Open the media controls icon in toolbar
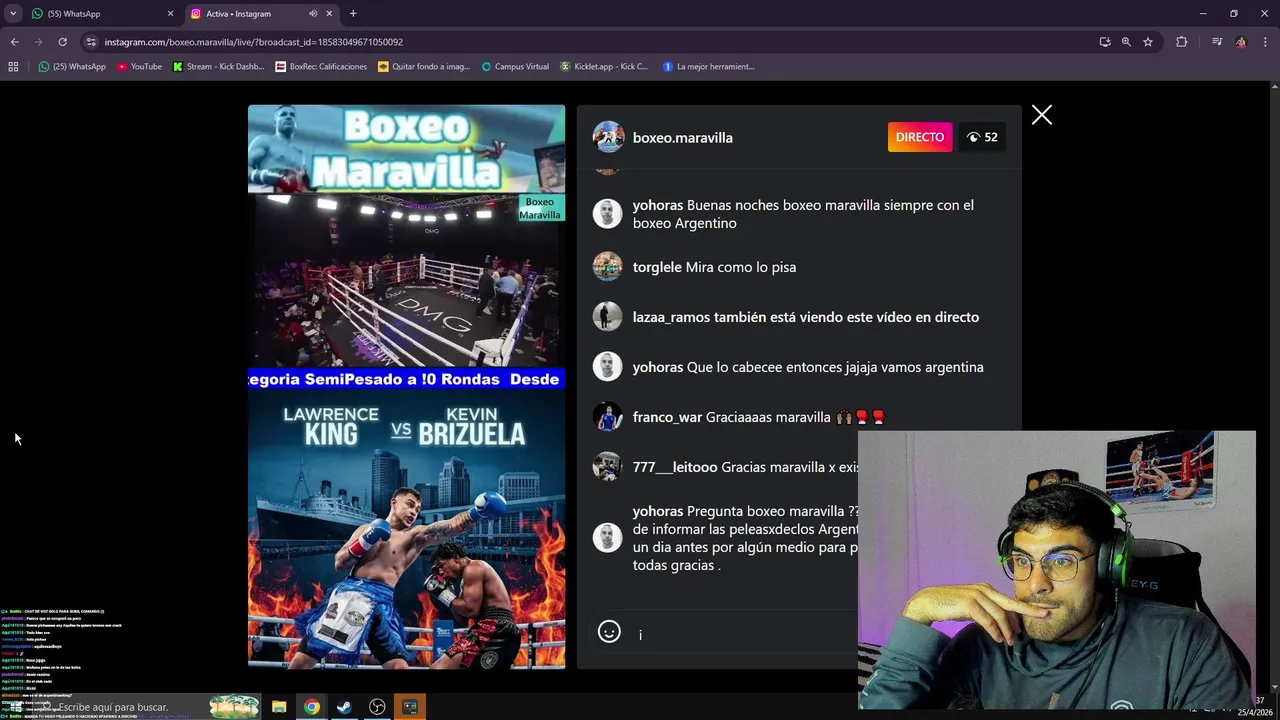Image resolution: width=1280 pixels, height=720 pixels. click(x=1217, y=42)
